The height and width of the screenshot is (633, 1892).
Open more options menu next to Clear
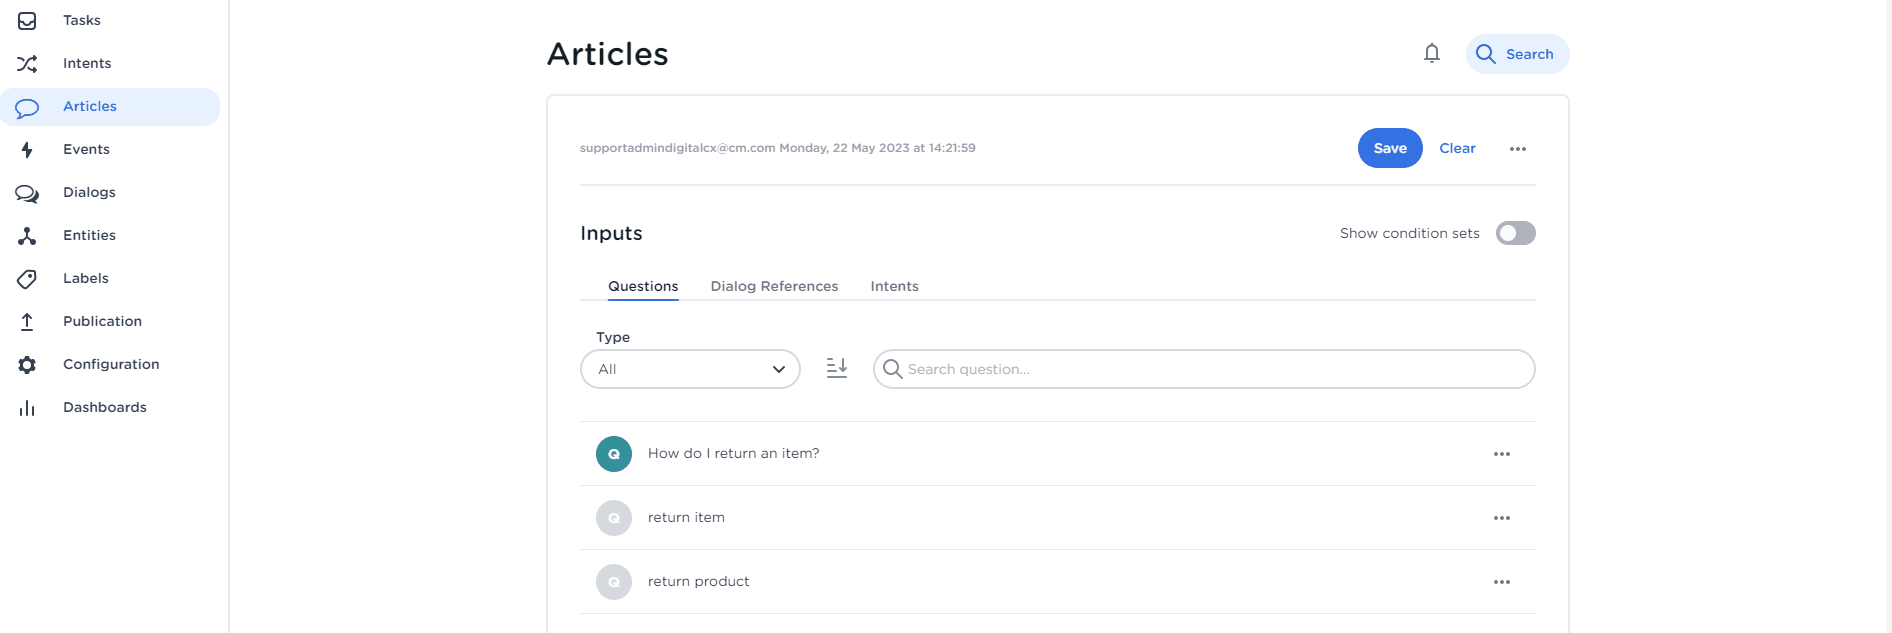[1517, 149]
